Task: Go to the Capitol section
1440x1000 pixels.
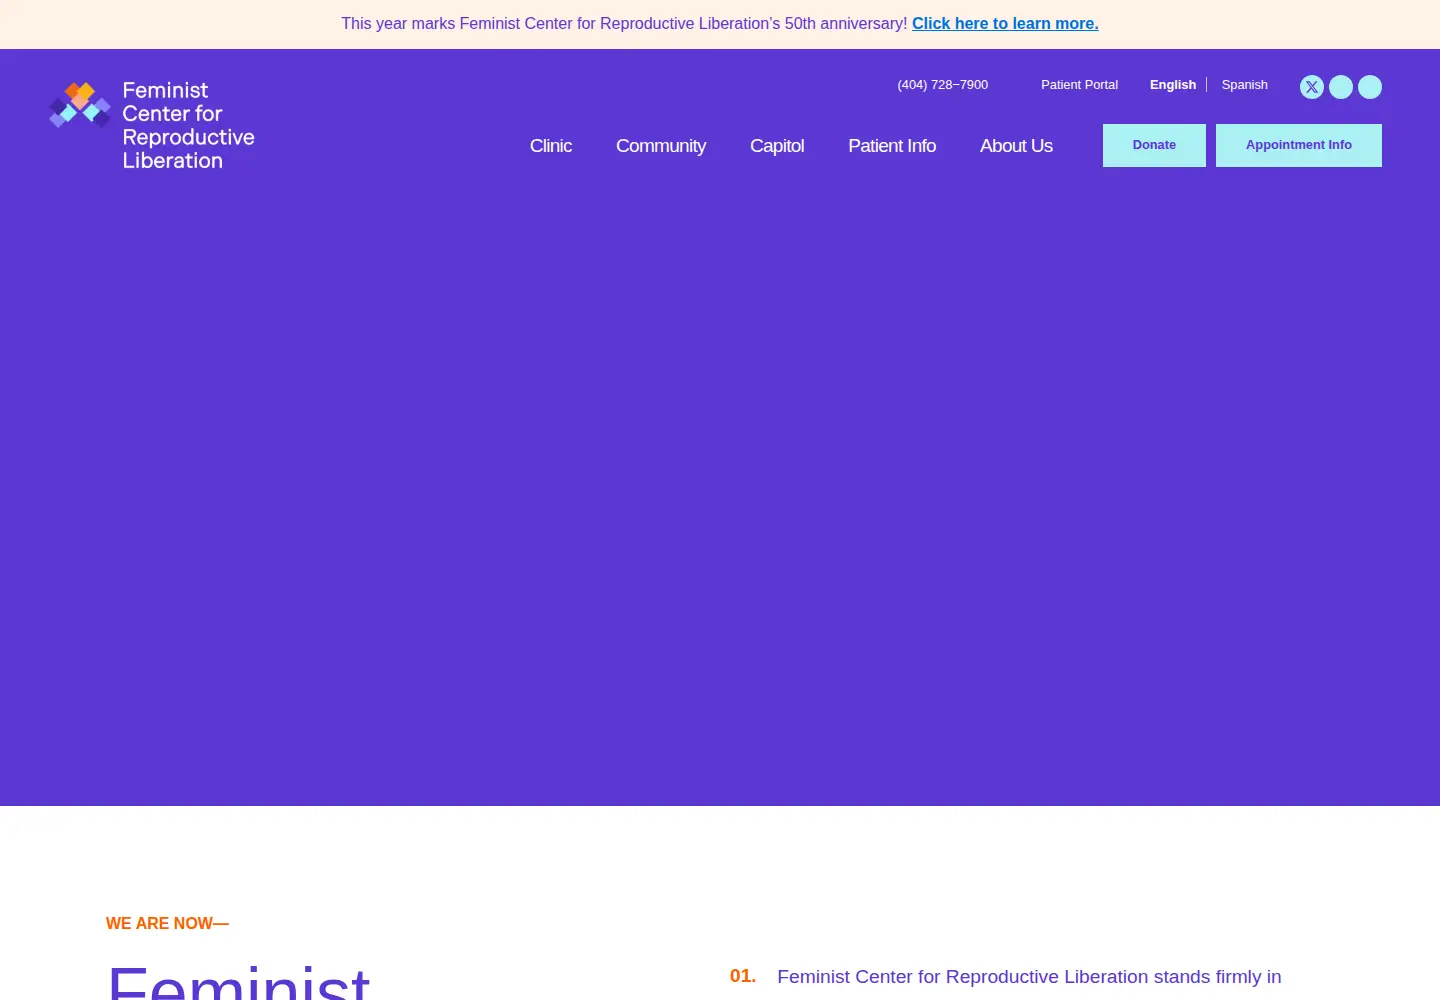Action: tap(777, 146)
